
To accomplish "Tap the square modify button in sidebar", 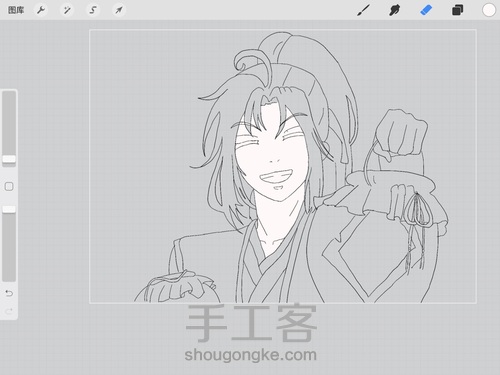I will 9,186.
